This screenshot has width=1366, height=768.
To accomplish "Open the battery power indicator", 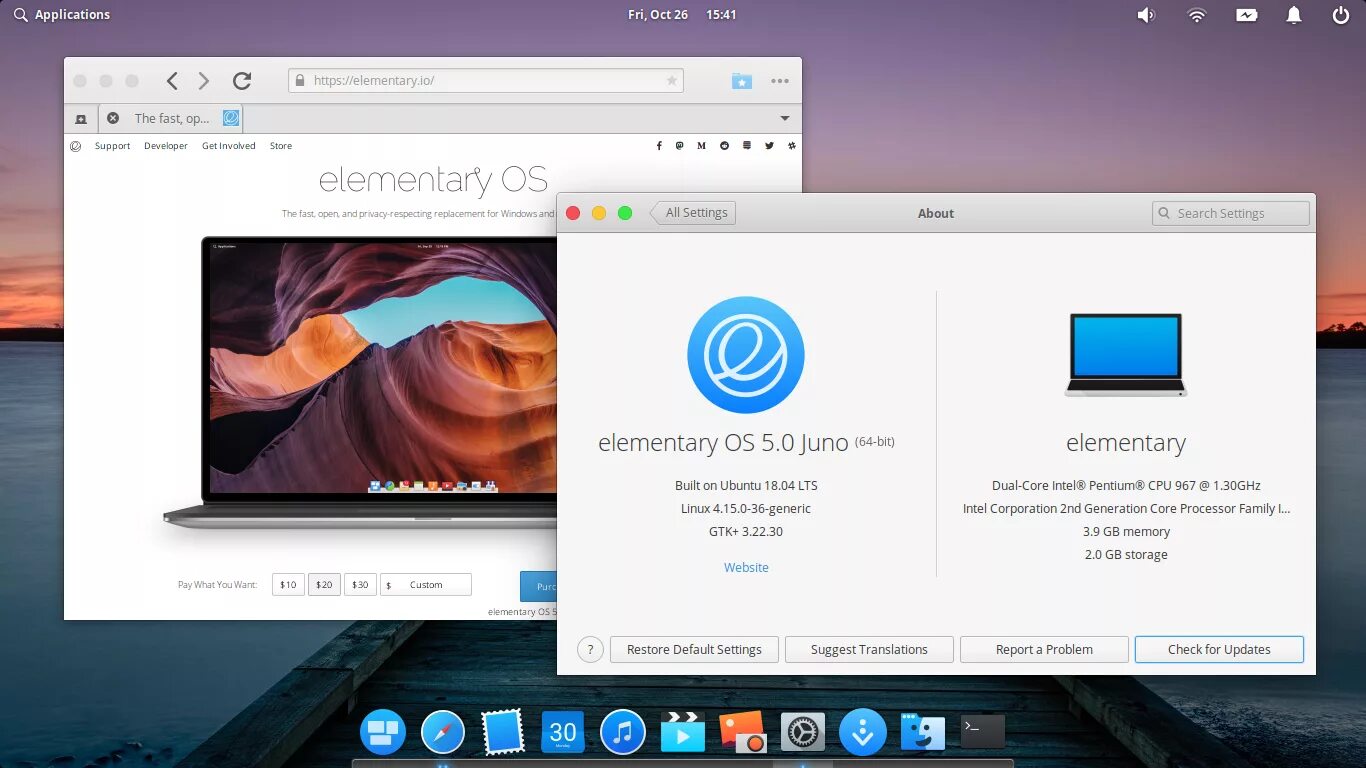I will (1246, 15).
